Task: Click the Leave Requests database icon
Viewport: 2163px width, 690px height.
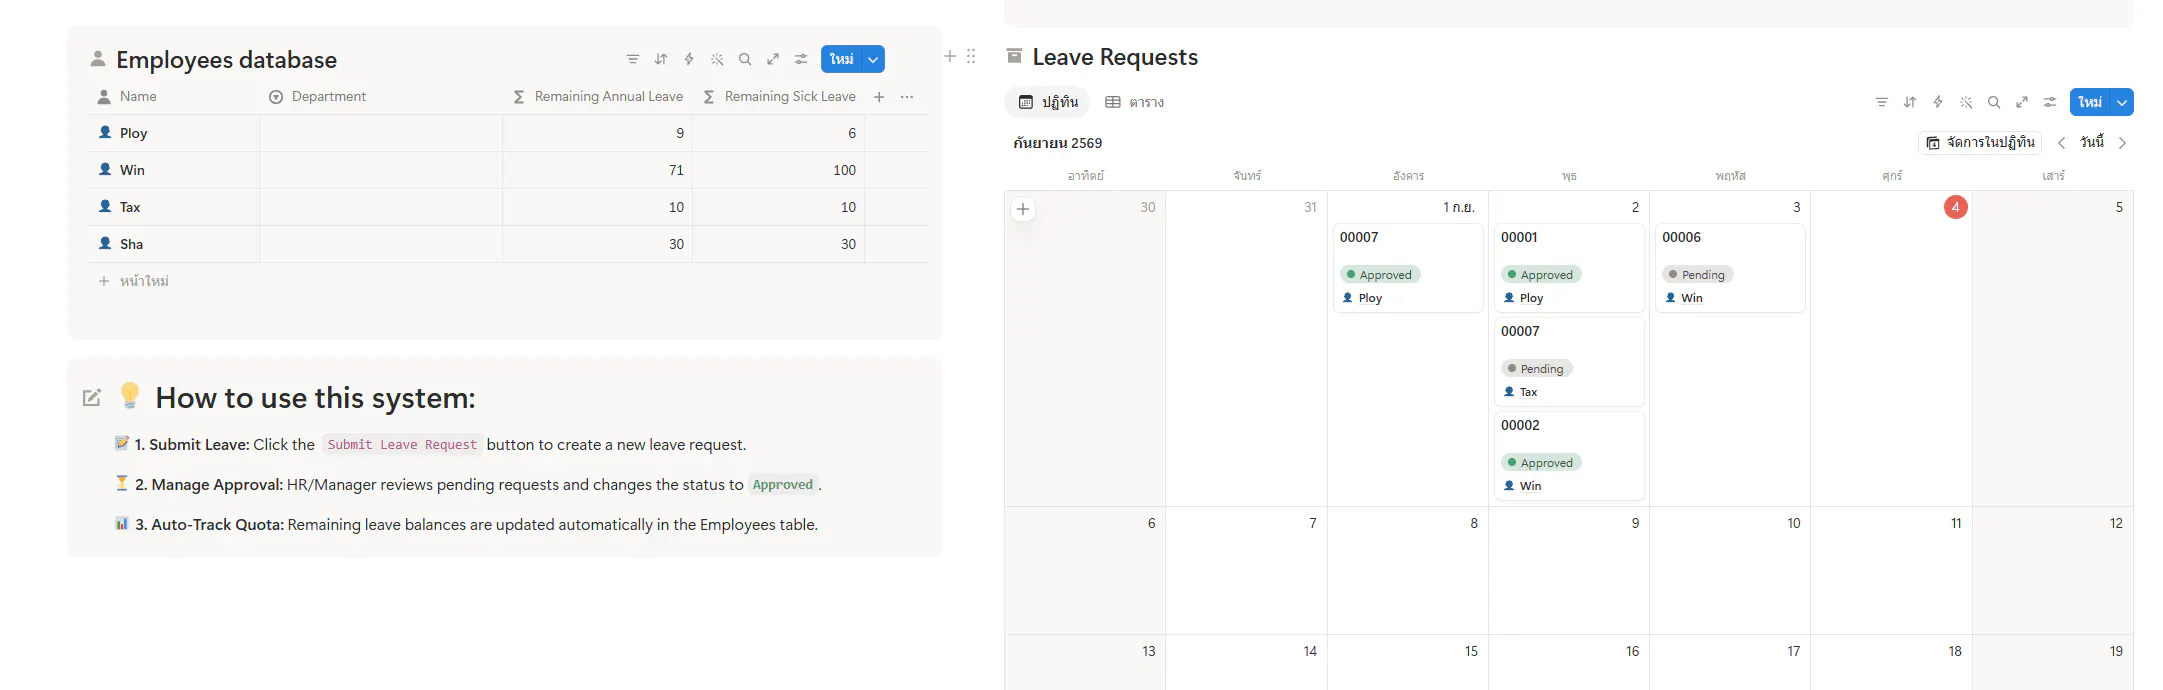Action: click(x=1014, y=56)
